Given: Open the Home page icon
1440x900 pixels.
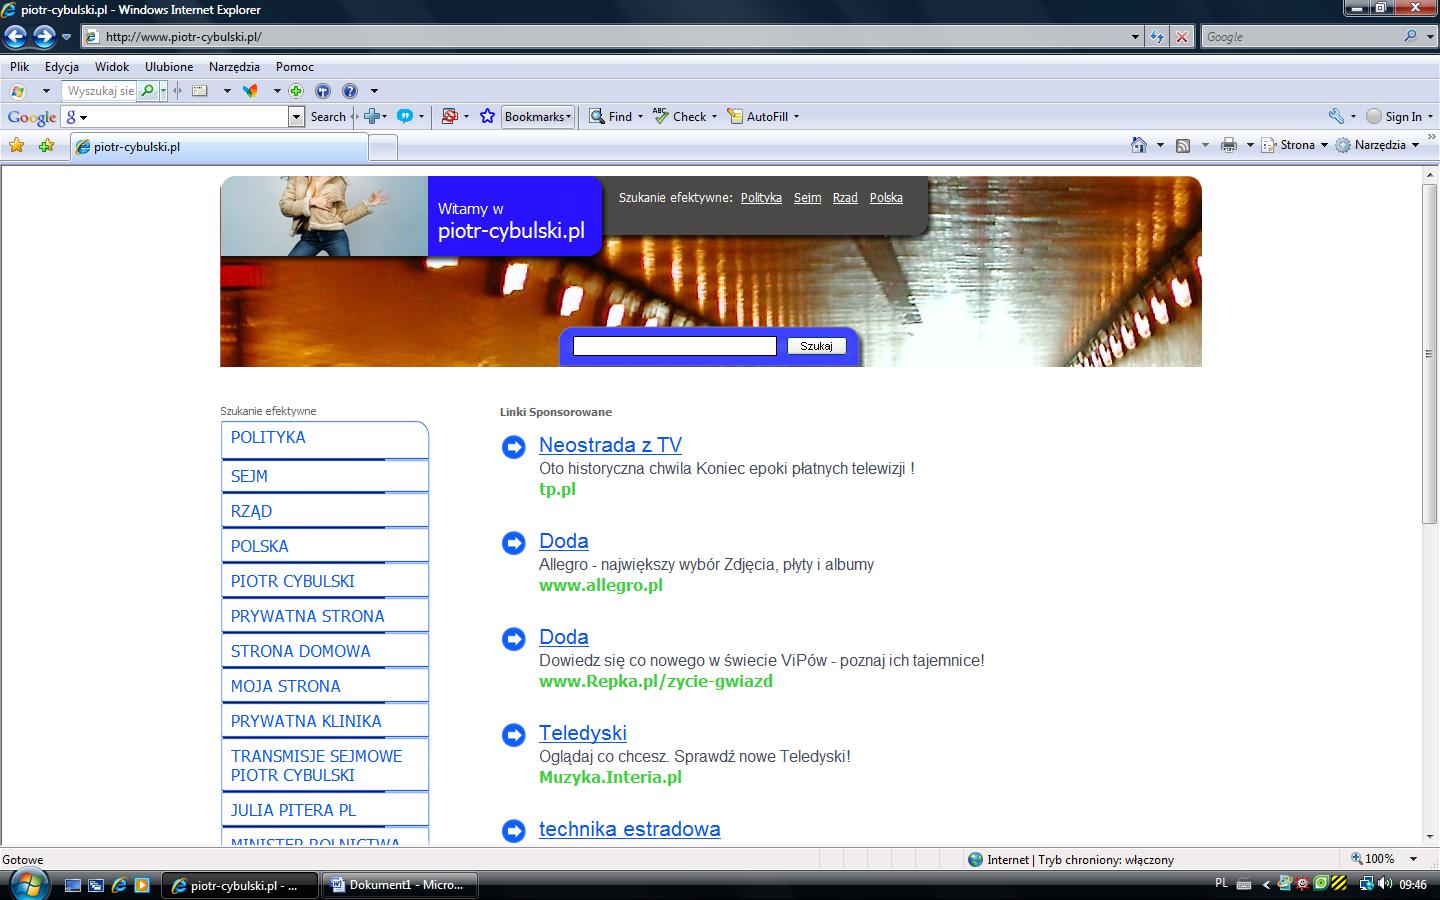Looking at the screenshot, I should 1138,145.
